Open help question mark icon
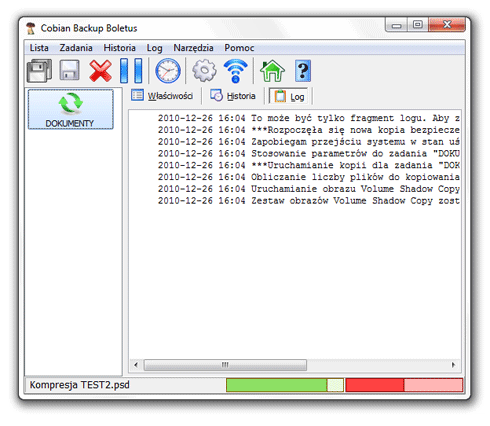 (303, 71)
